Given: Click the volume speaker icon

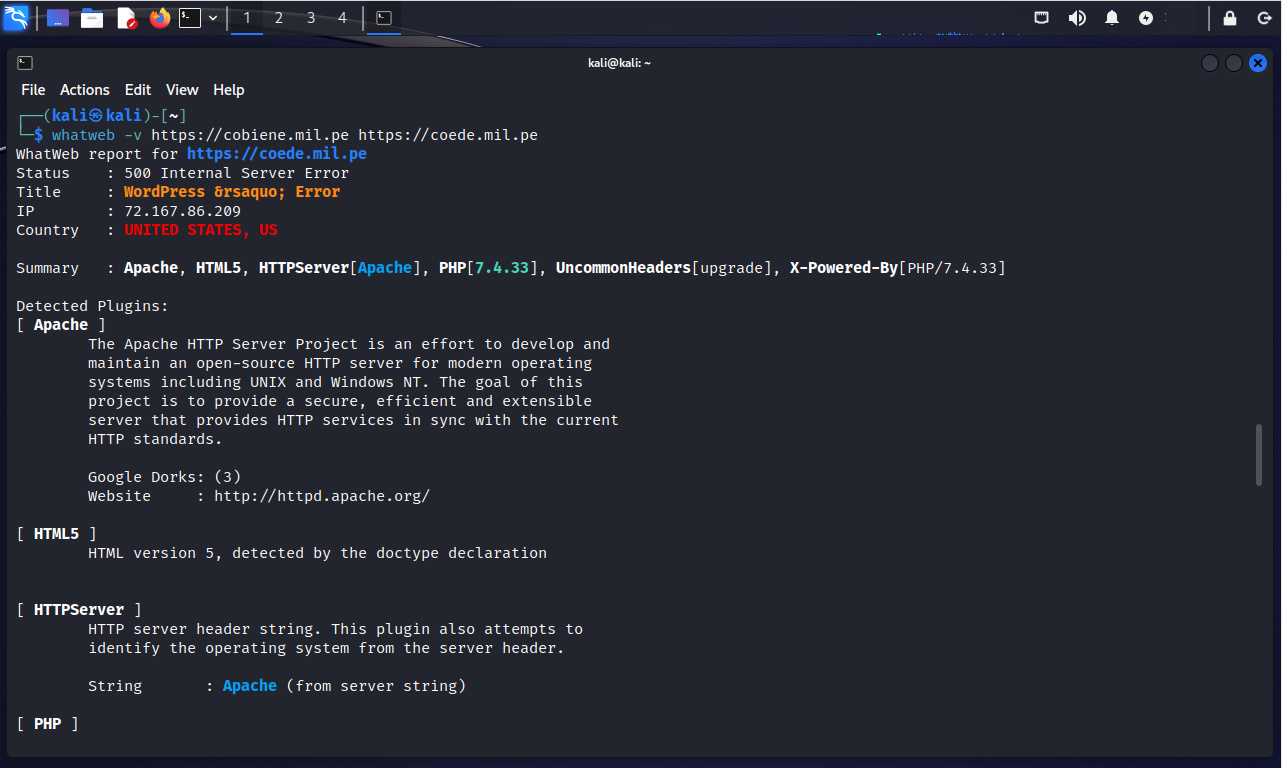Looking at the screenshot, I should 1077,18.
